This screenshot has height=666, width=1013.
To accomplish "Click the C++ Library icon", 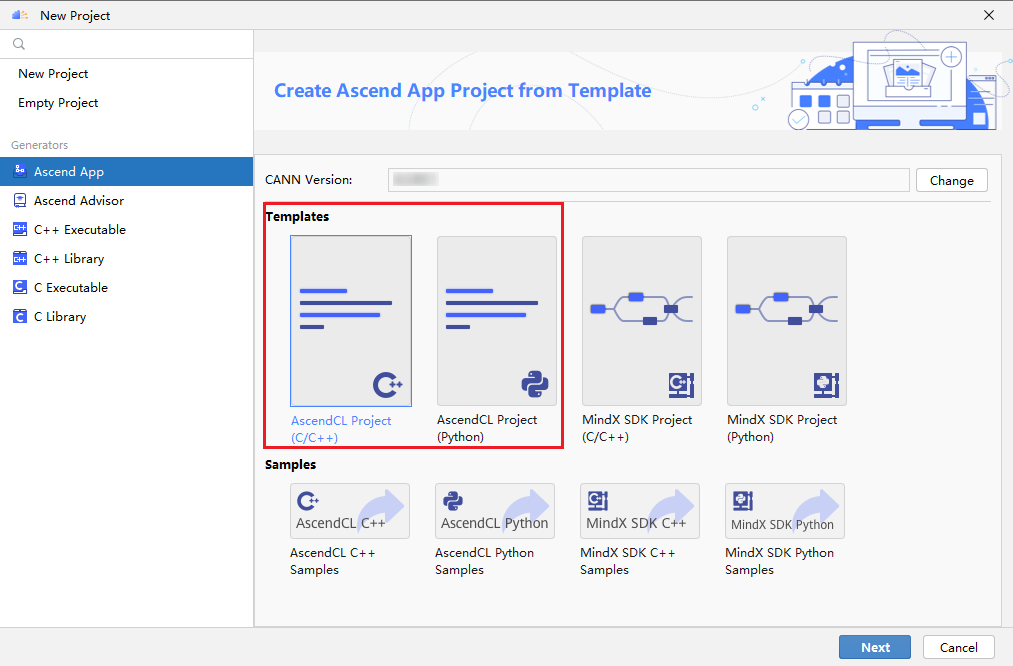I will click(20, 258).
